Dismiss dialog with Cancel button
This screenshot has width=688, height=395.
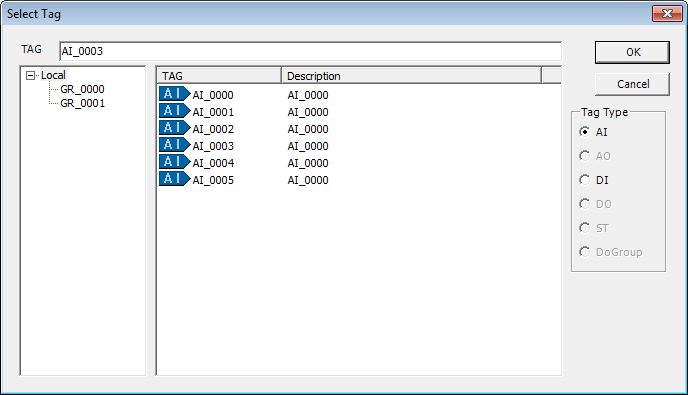click(x=632, y=84)
